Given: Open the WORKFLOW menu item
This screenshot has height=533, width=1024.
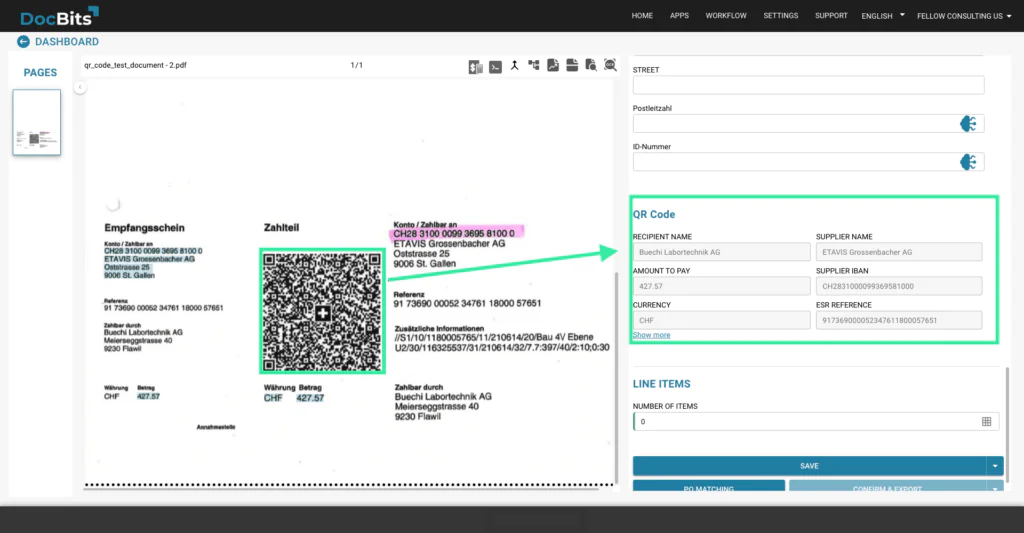Looking at the screenshot, I should click(726, 16).
